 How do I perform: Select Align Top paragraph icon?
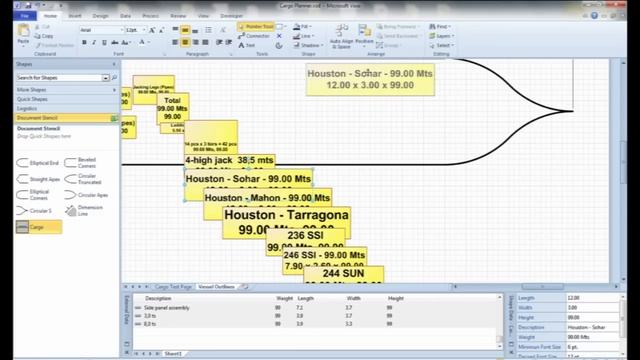(x=175, y=30)
